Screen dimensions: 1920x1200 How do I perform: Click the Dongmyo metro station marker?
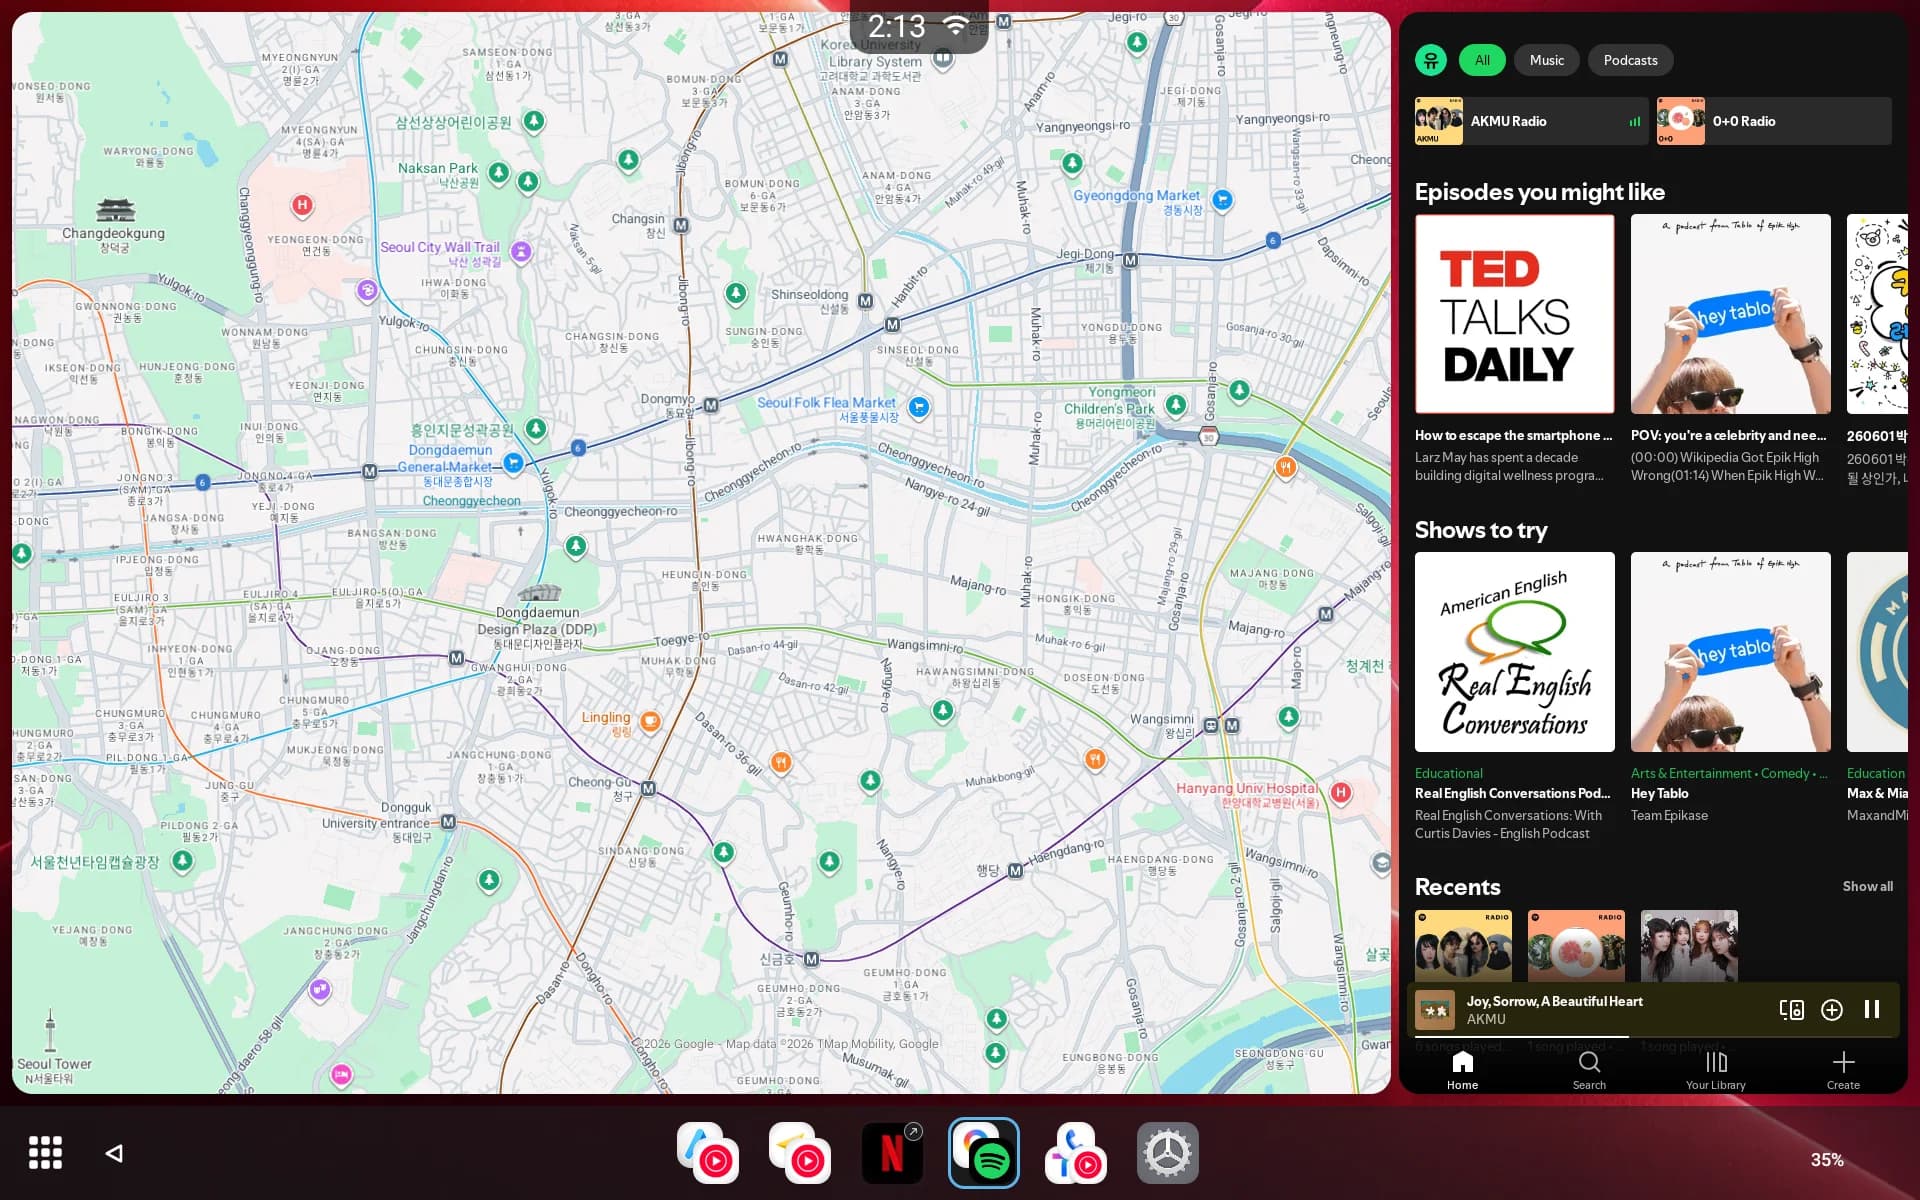coord(711,405)
